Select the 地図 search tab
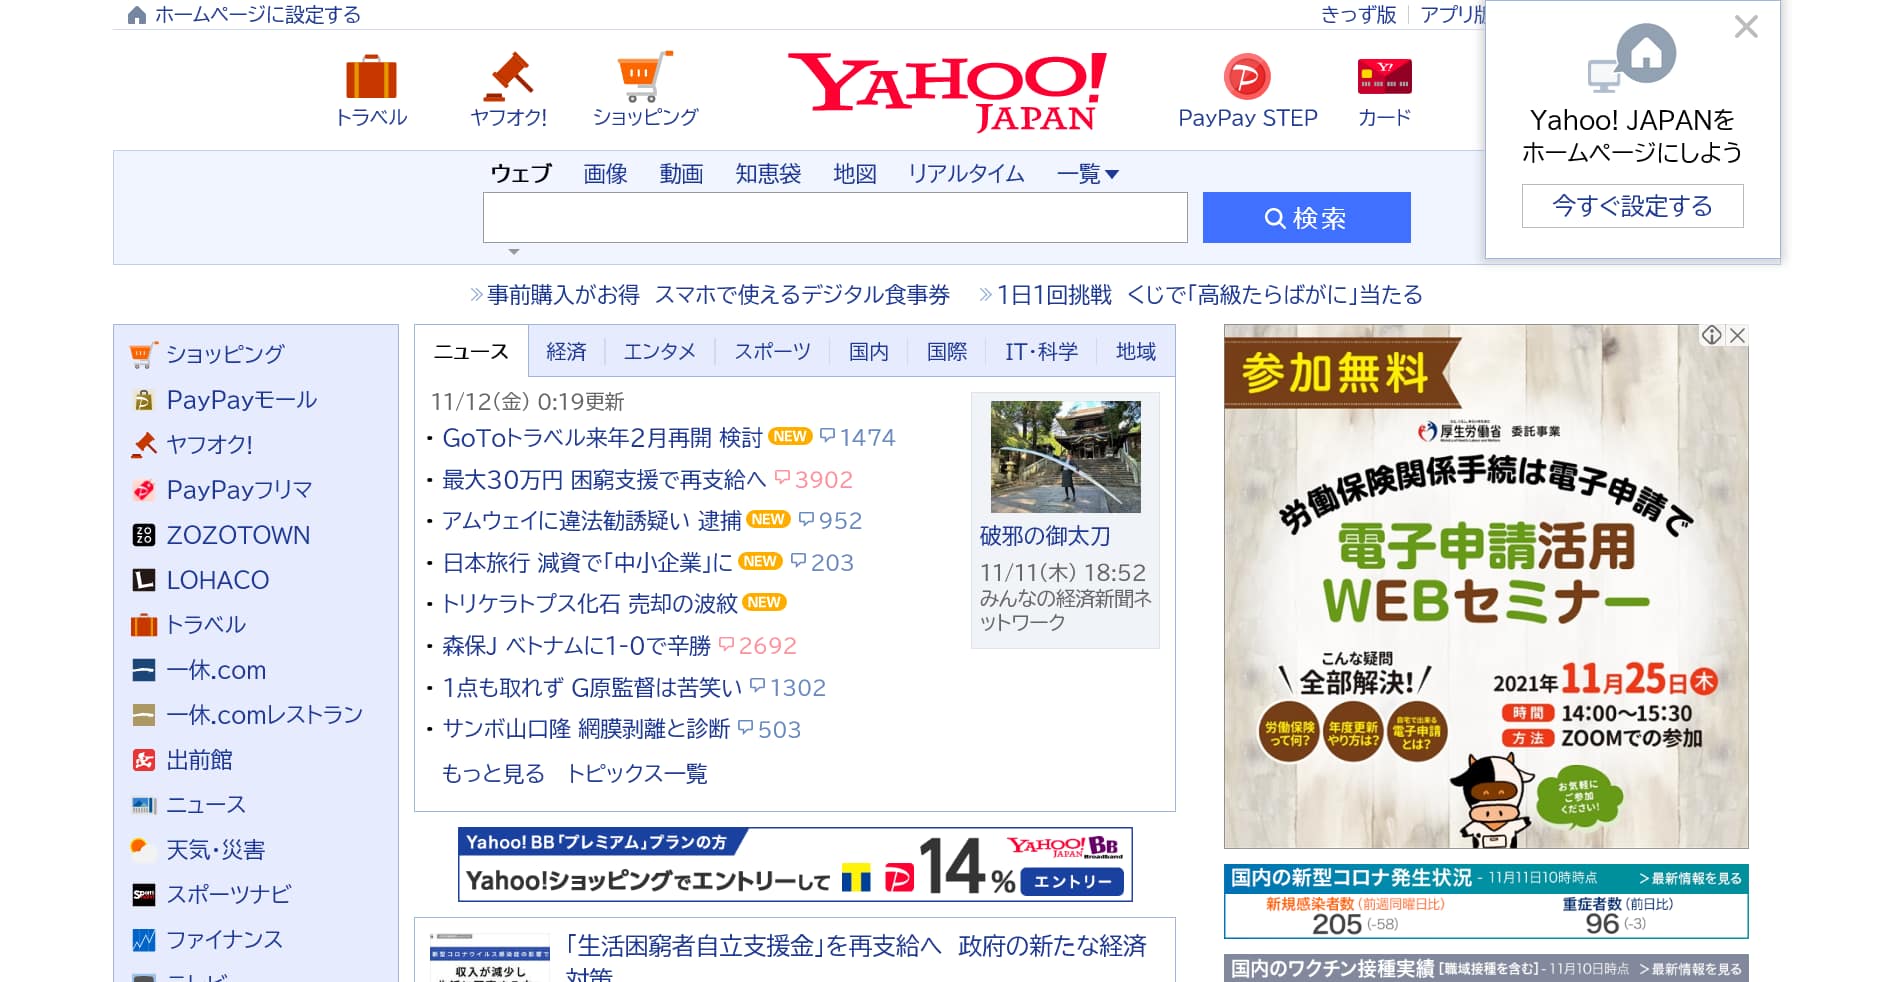This screenshot has height=982, width=1894. pos(855,174)
